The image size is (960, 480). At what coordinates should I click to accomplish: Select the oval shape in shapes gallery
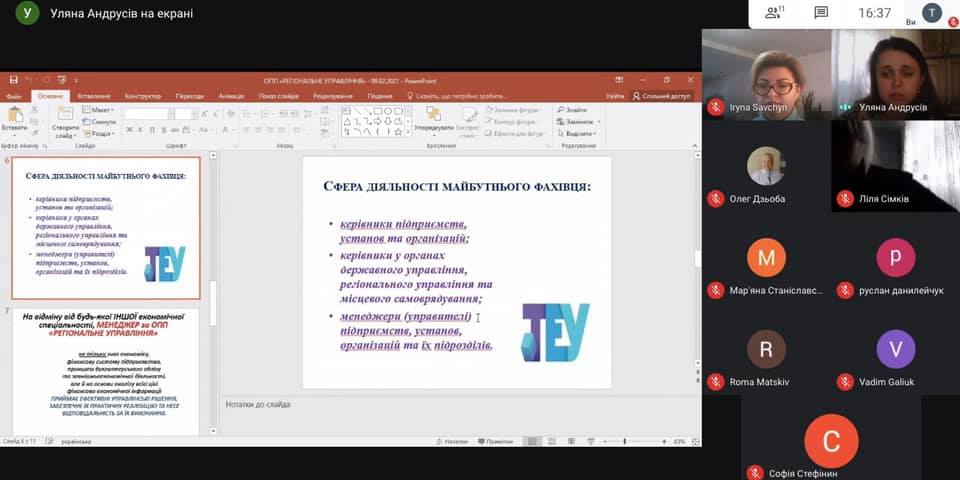[388, 111]
